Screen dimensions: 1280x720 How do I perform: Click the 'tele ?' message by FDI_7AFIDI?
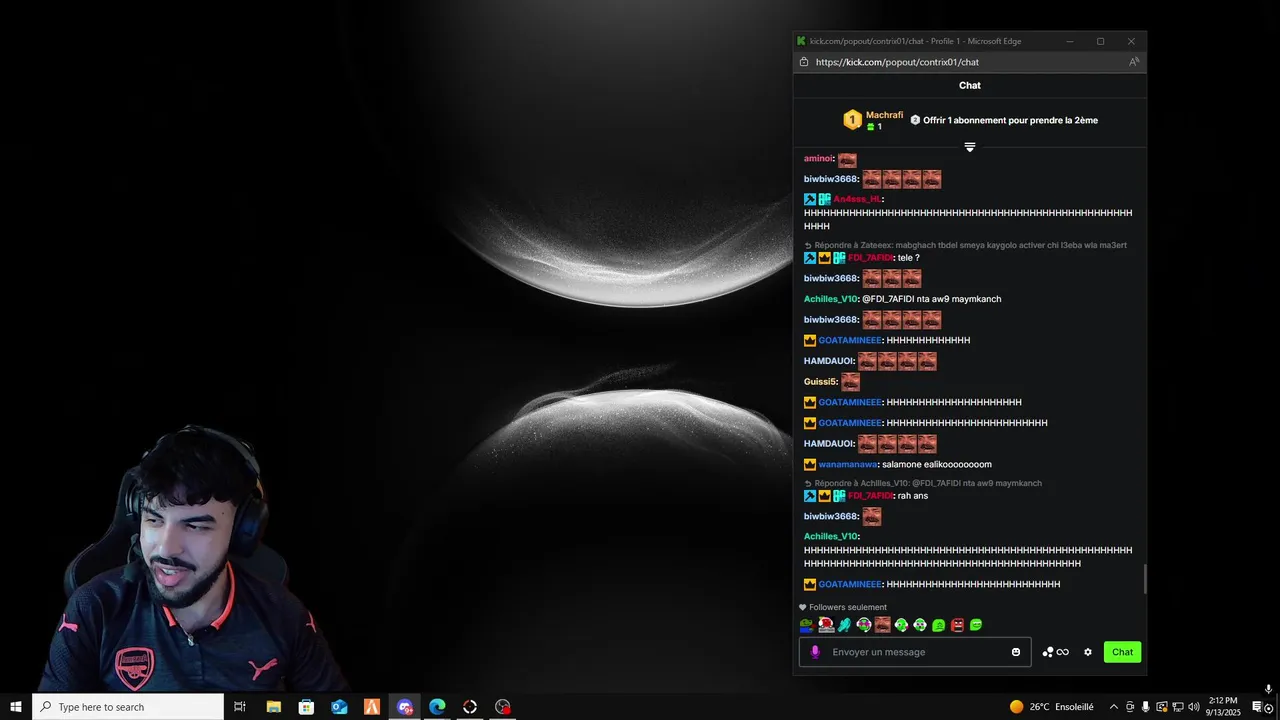(909, 258)
